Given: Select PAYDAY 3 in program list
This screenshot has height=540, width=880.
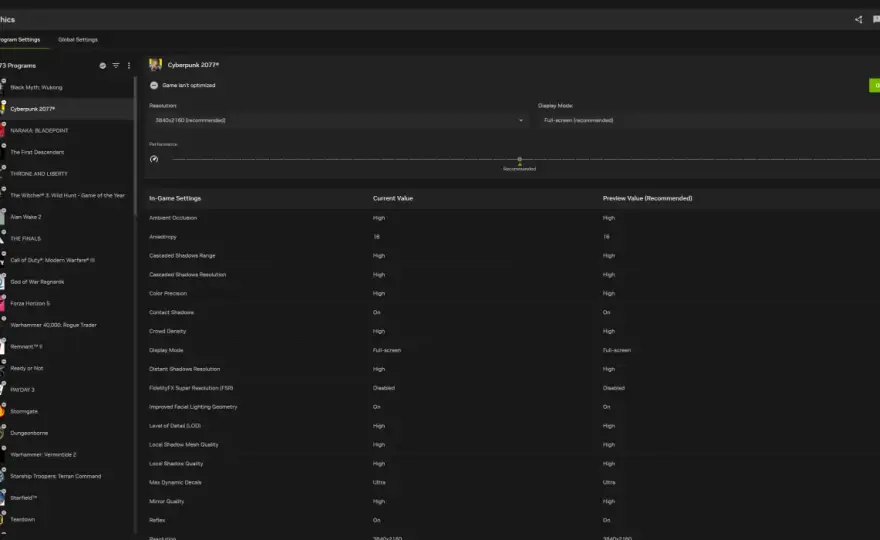Looking at the screenshot, I should tap(67, 390).
